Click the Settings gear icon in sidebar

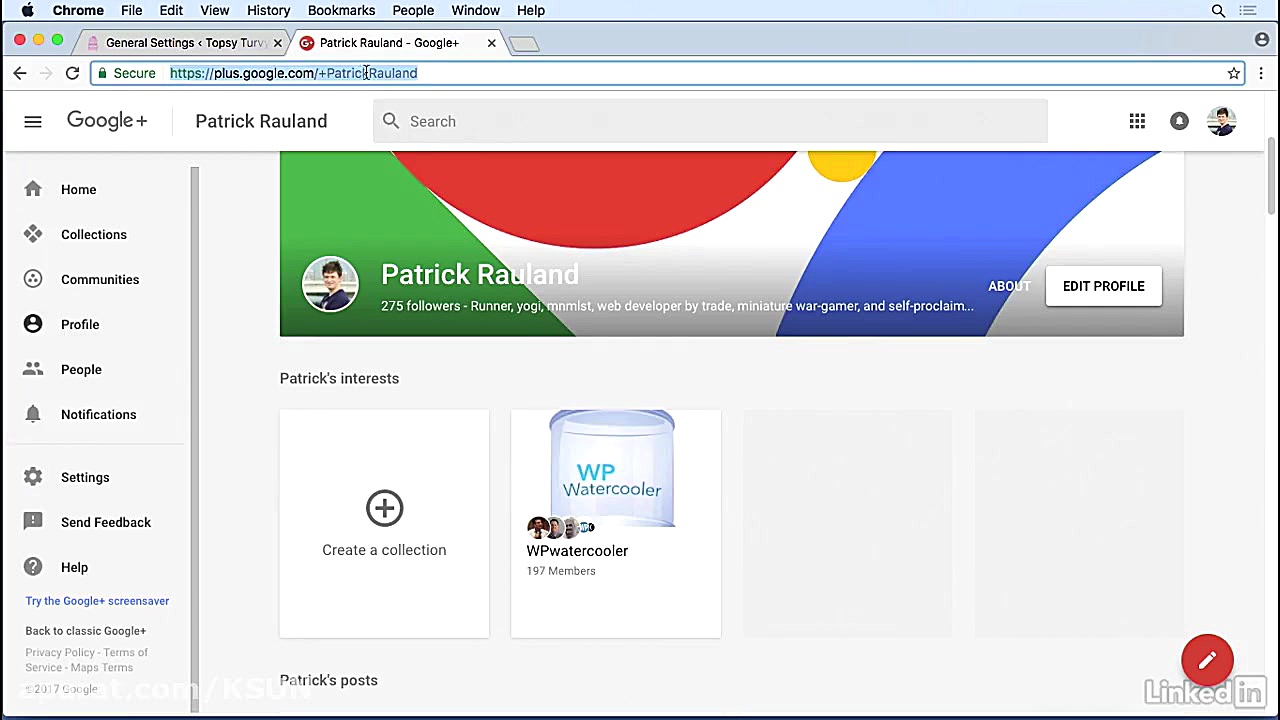[x=33, y=477]
